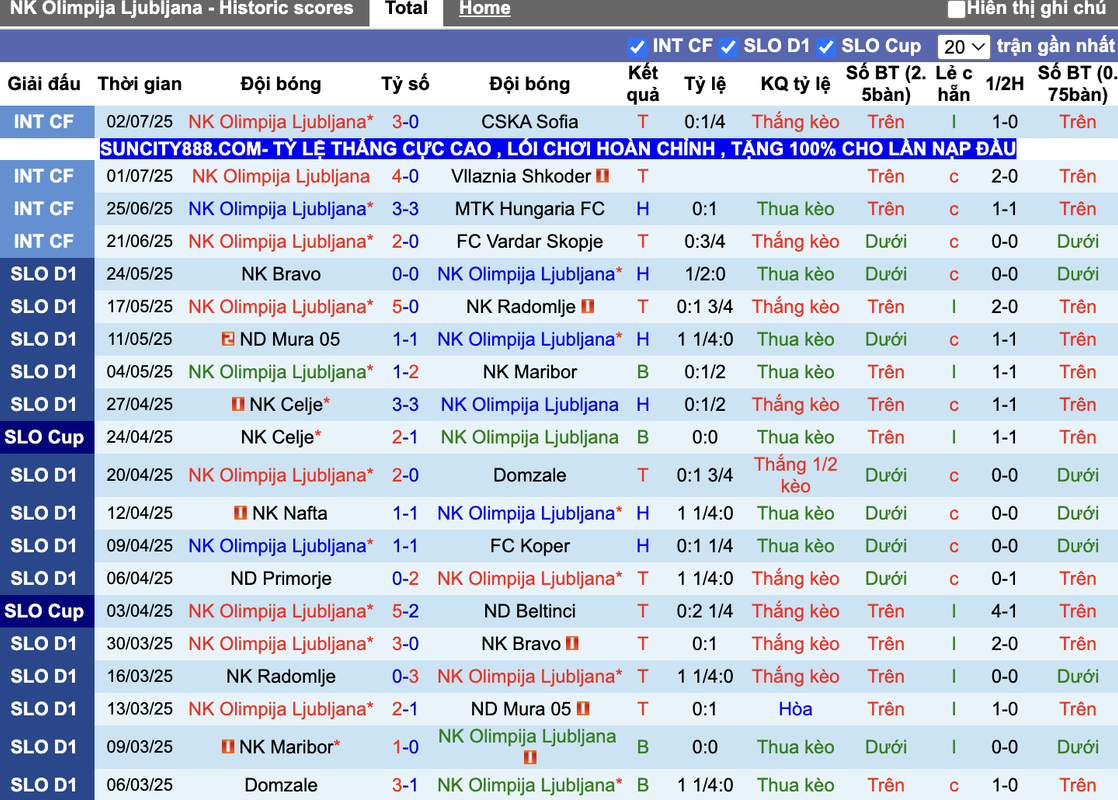Click the Giải đấu column header
1118x800 pixels.
[44, 84]
